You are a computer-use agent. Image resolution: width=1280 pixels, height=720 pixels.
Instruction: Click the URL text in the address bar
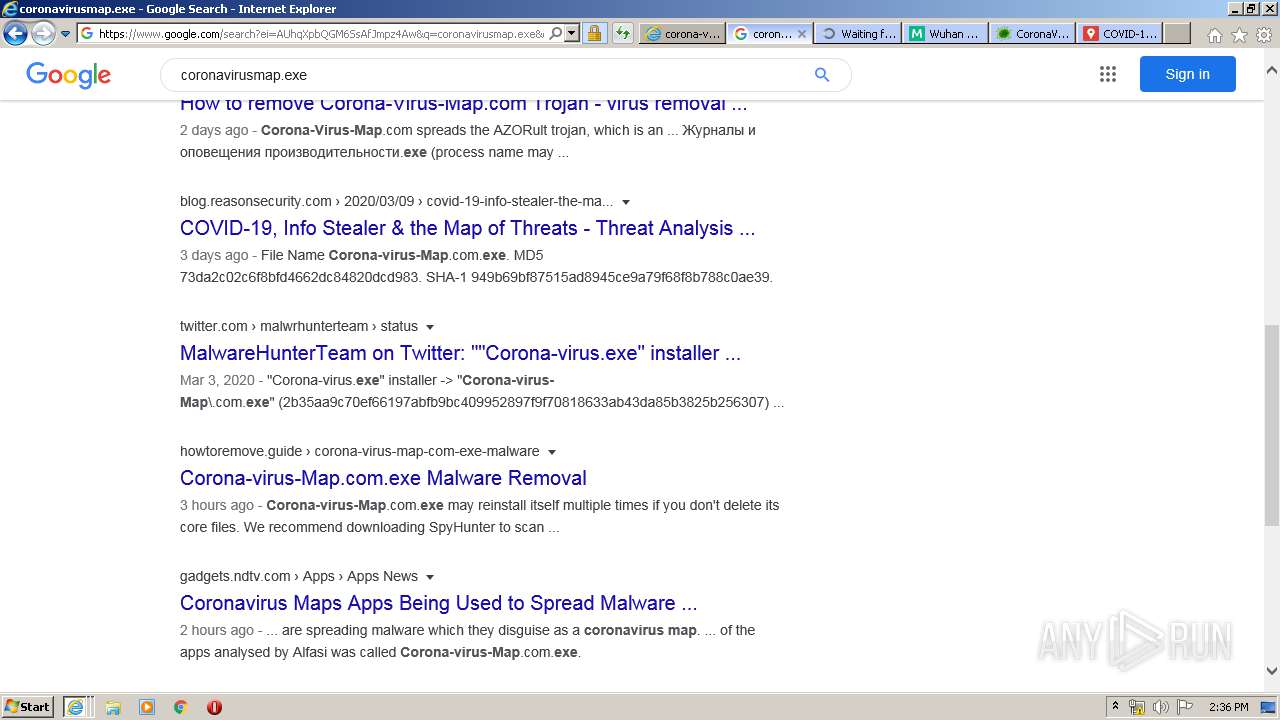[x=321, y=33]
